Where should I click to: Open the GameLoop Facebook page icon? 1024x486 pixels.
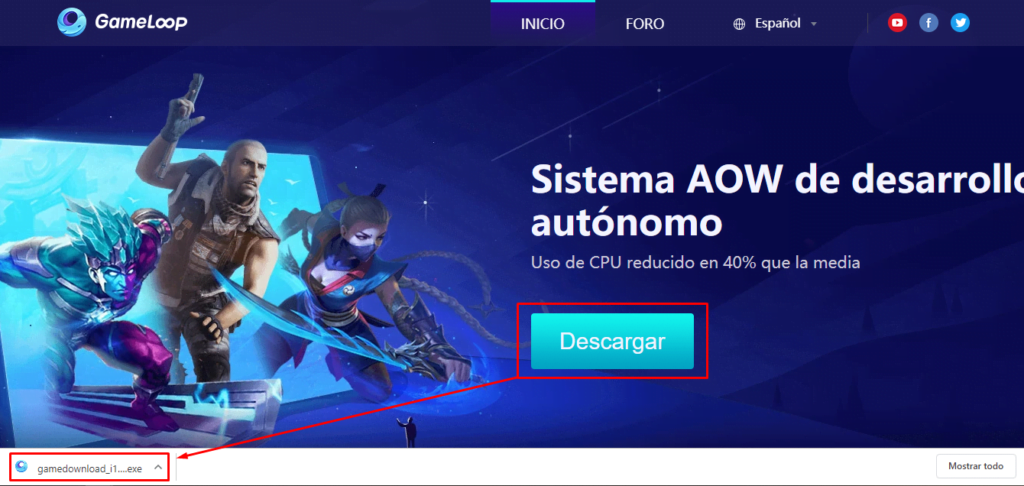pos(929,24)
